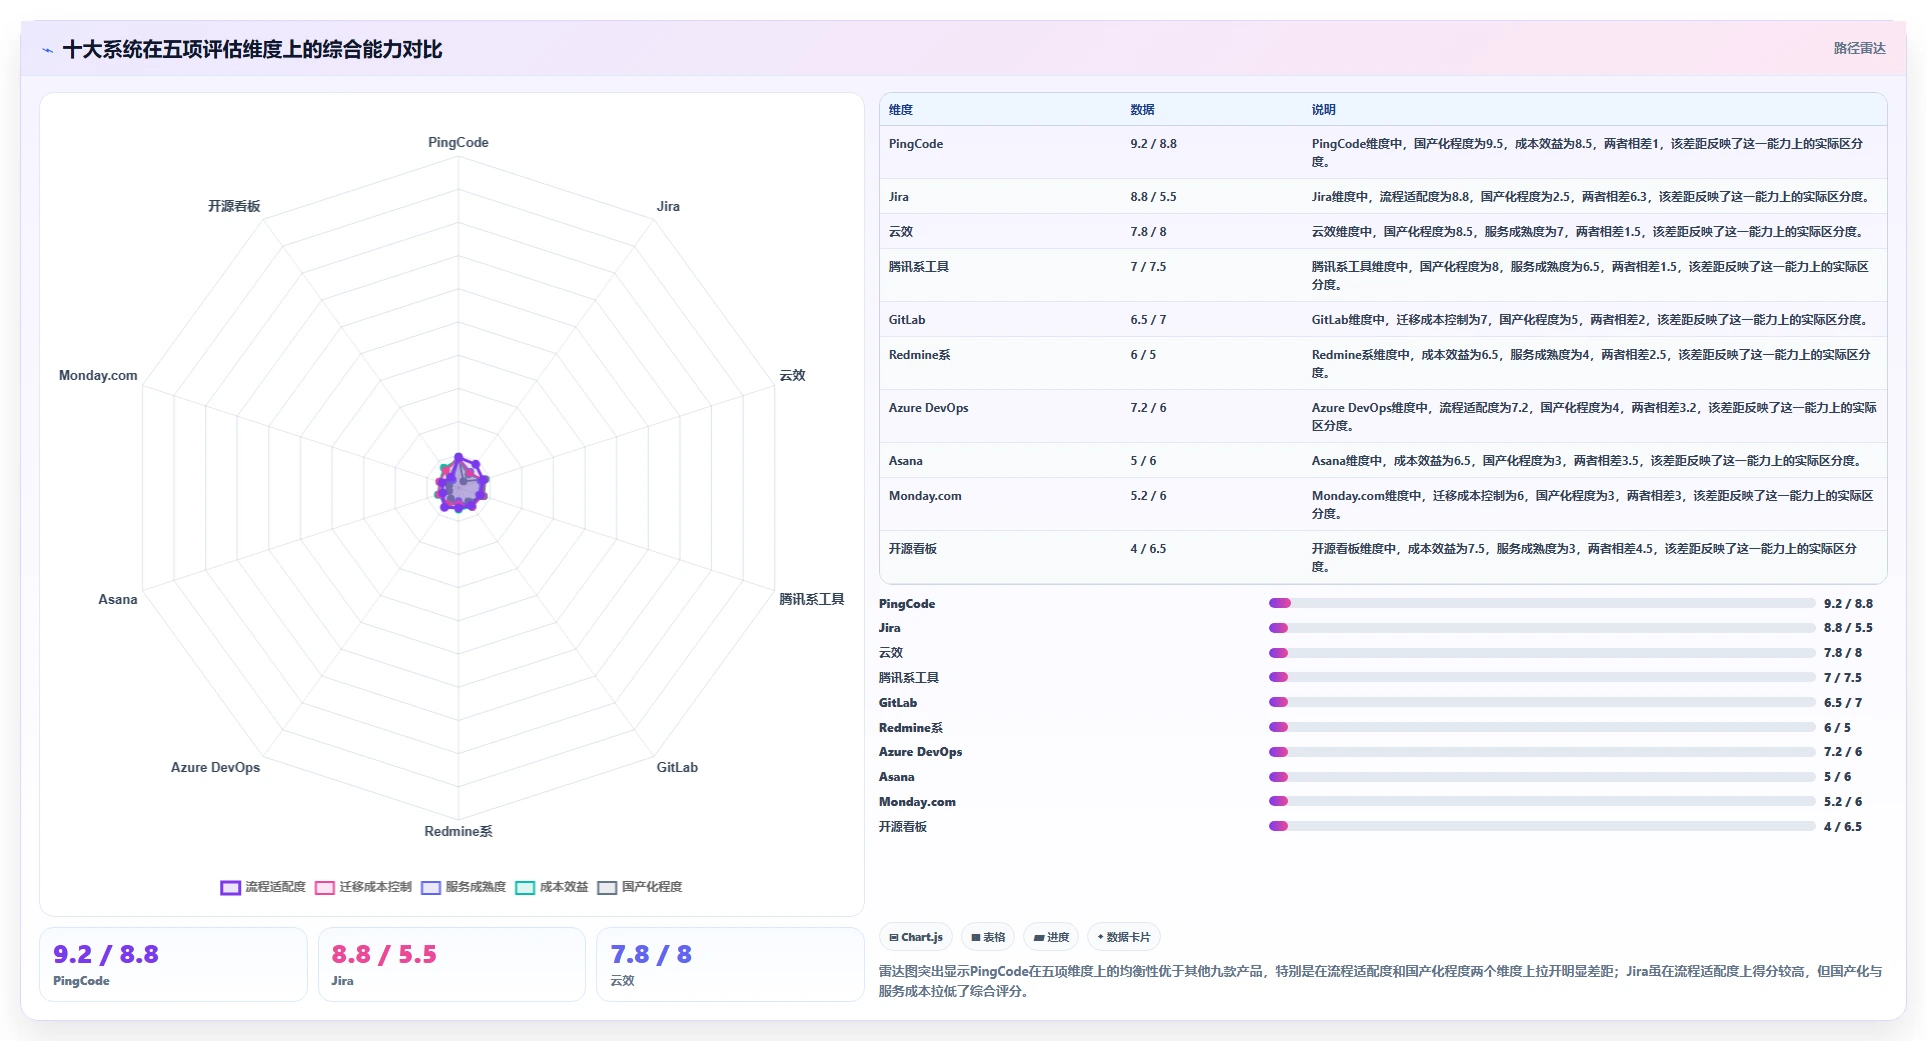This screenshot has width=1927, height=1041.
Task: Select the Monday.com row name in the table
Action: point(925,496)
